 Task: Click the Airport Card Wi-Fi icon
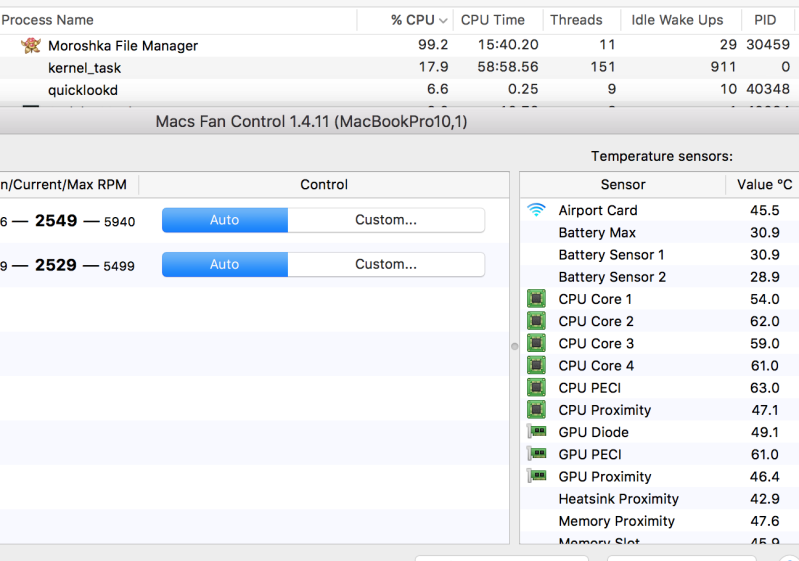coord(537,210)
